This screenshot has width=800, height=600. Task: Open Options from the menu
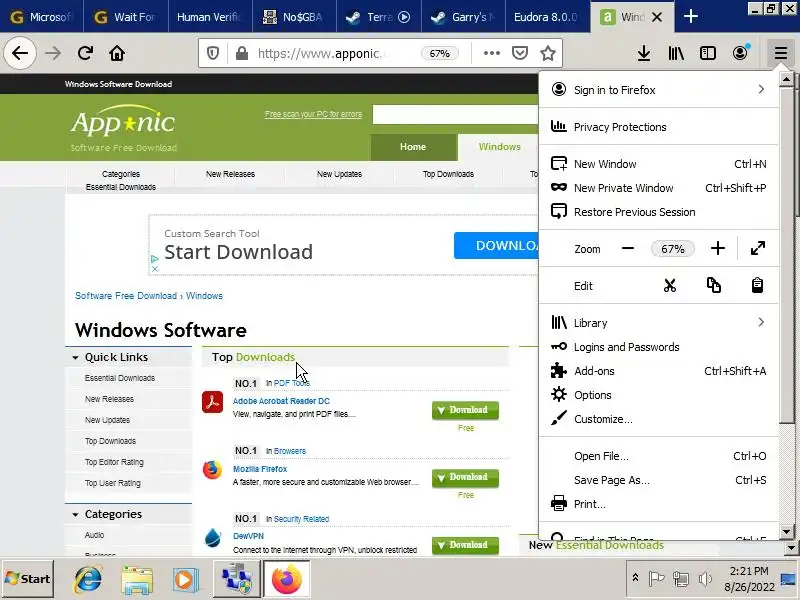point(659,395)
